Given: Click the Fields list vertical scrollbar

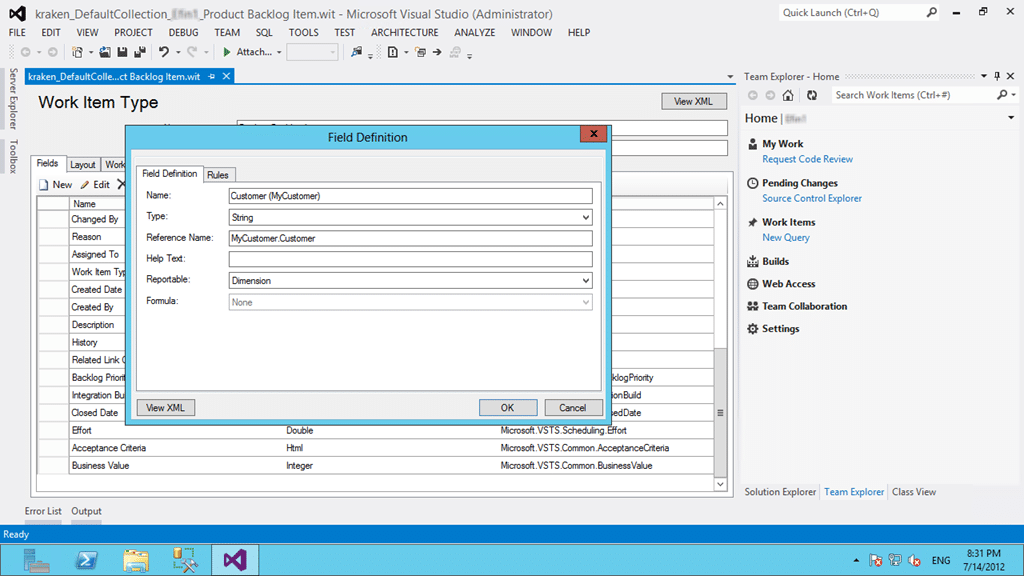Looking at the screenshot, I should (720, 344).
